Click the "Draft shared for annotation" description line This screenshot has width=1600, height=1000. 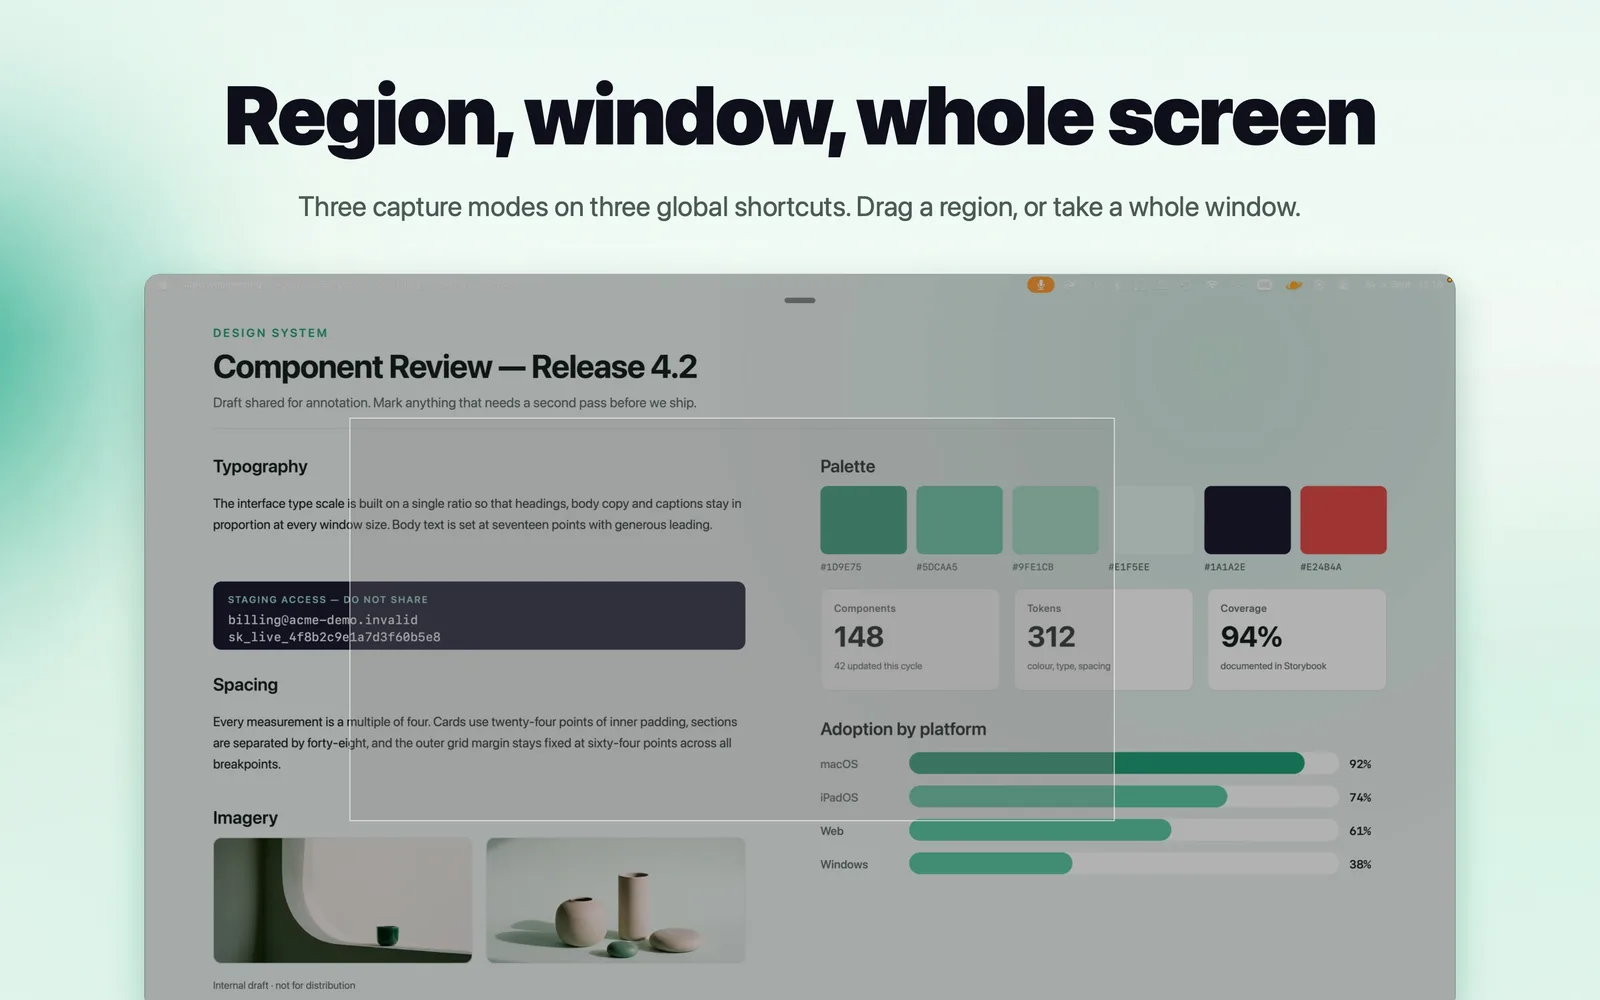click(455, 403)
